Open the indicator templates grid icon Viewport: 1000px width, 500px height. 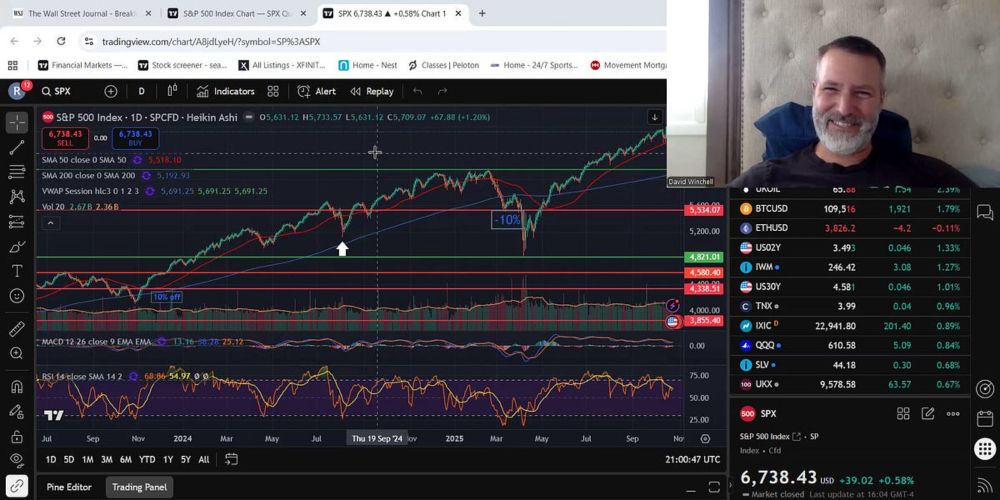click(273, 91)
